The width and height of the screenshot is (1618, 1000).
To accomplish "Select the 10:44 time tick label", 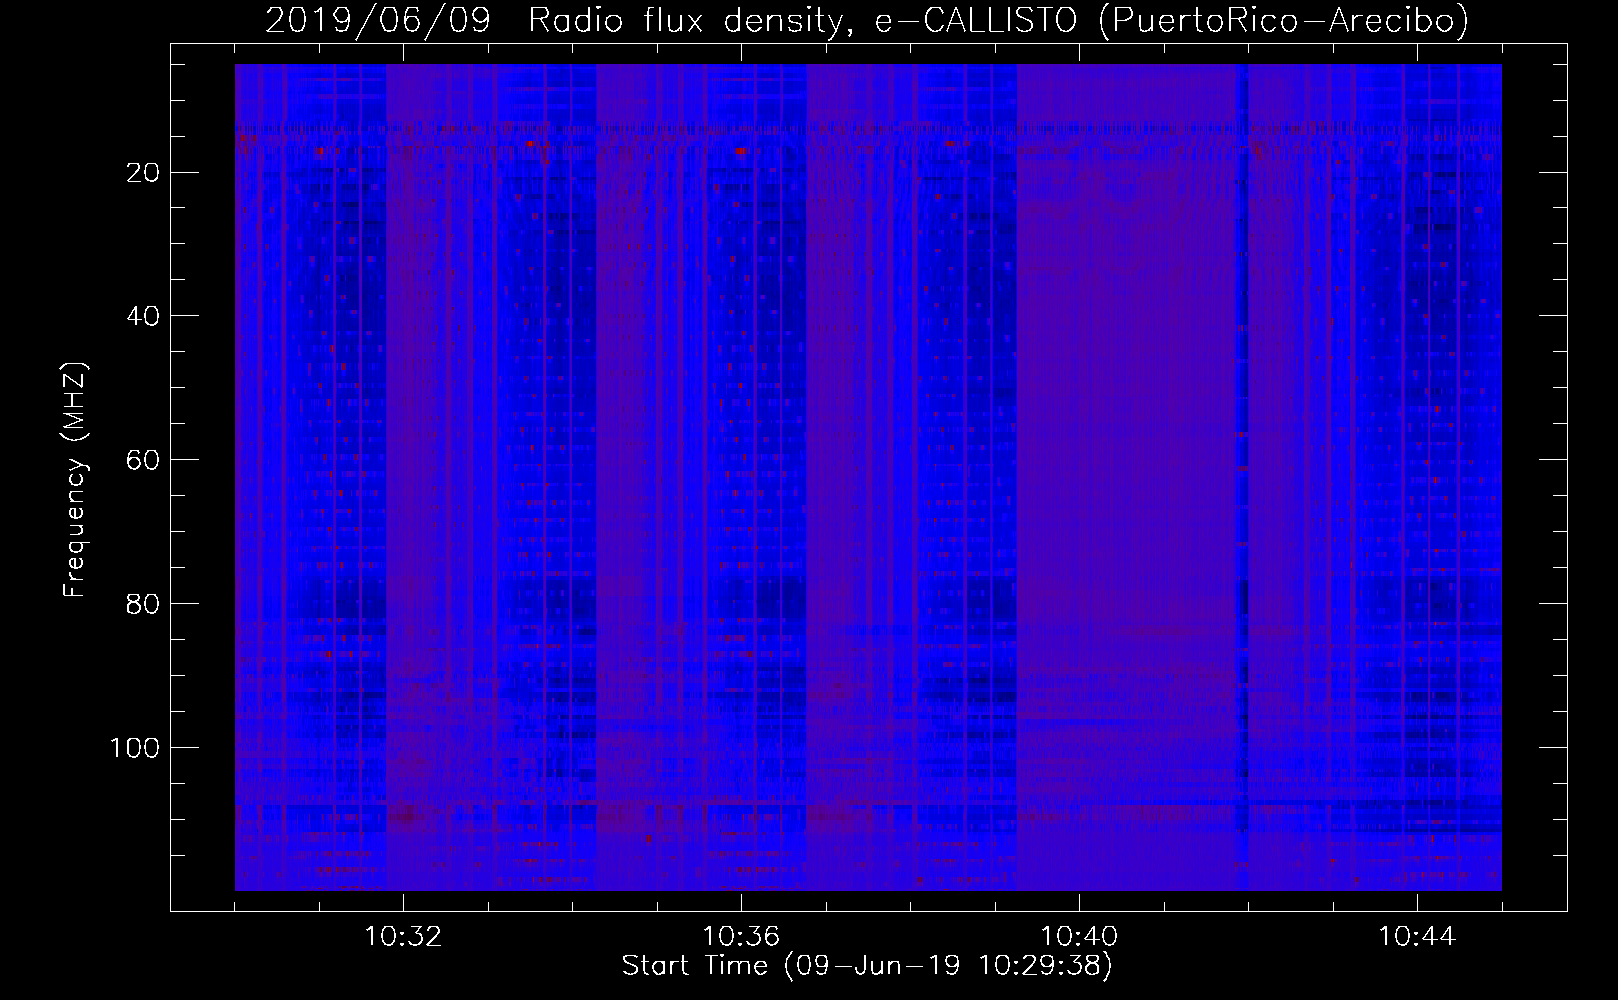I will tap(1417, 937).
